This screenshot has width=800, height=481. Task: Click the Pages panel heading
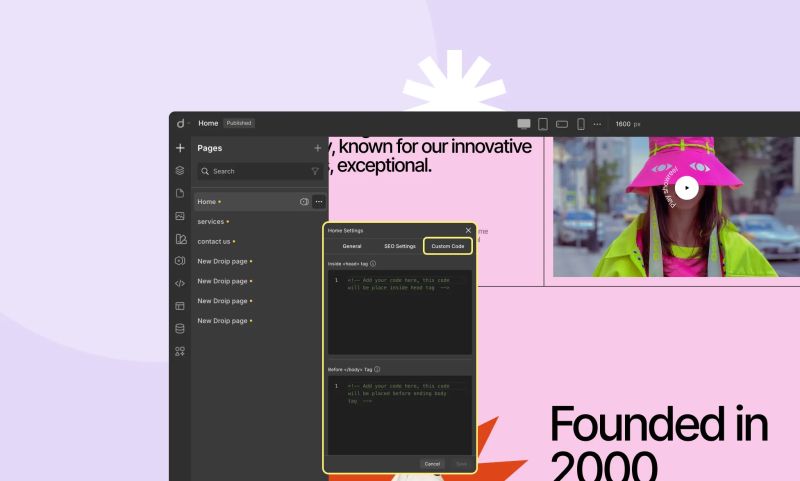(210, 148)
